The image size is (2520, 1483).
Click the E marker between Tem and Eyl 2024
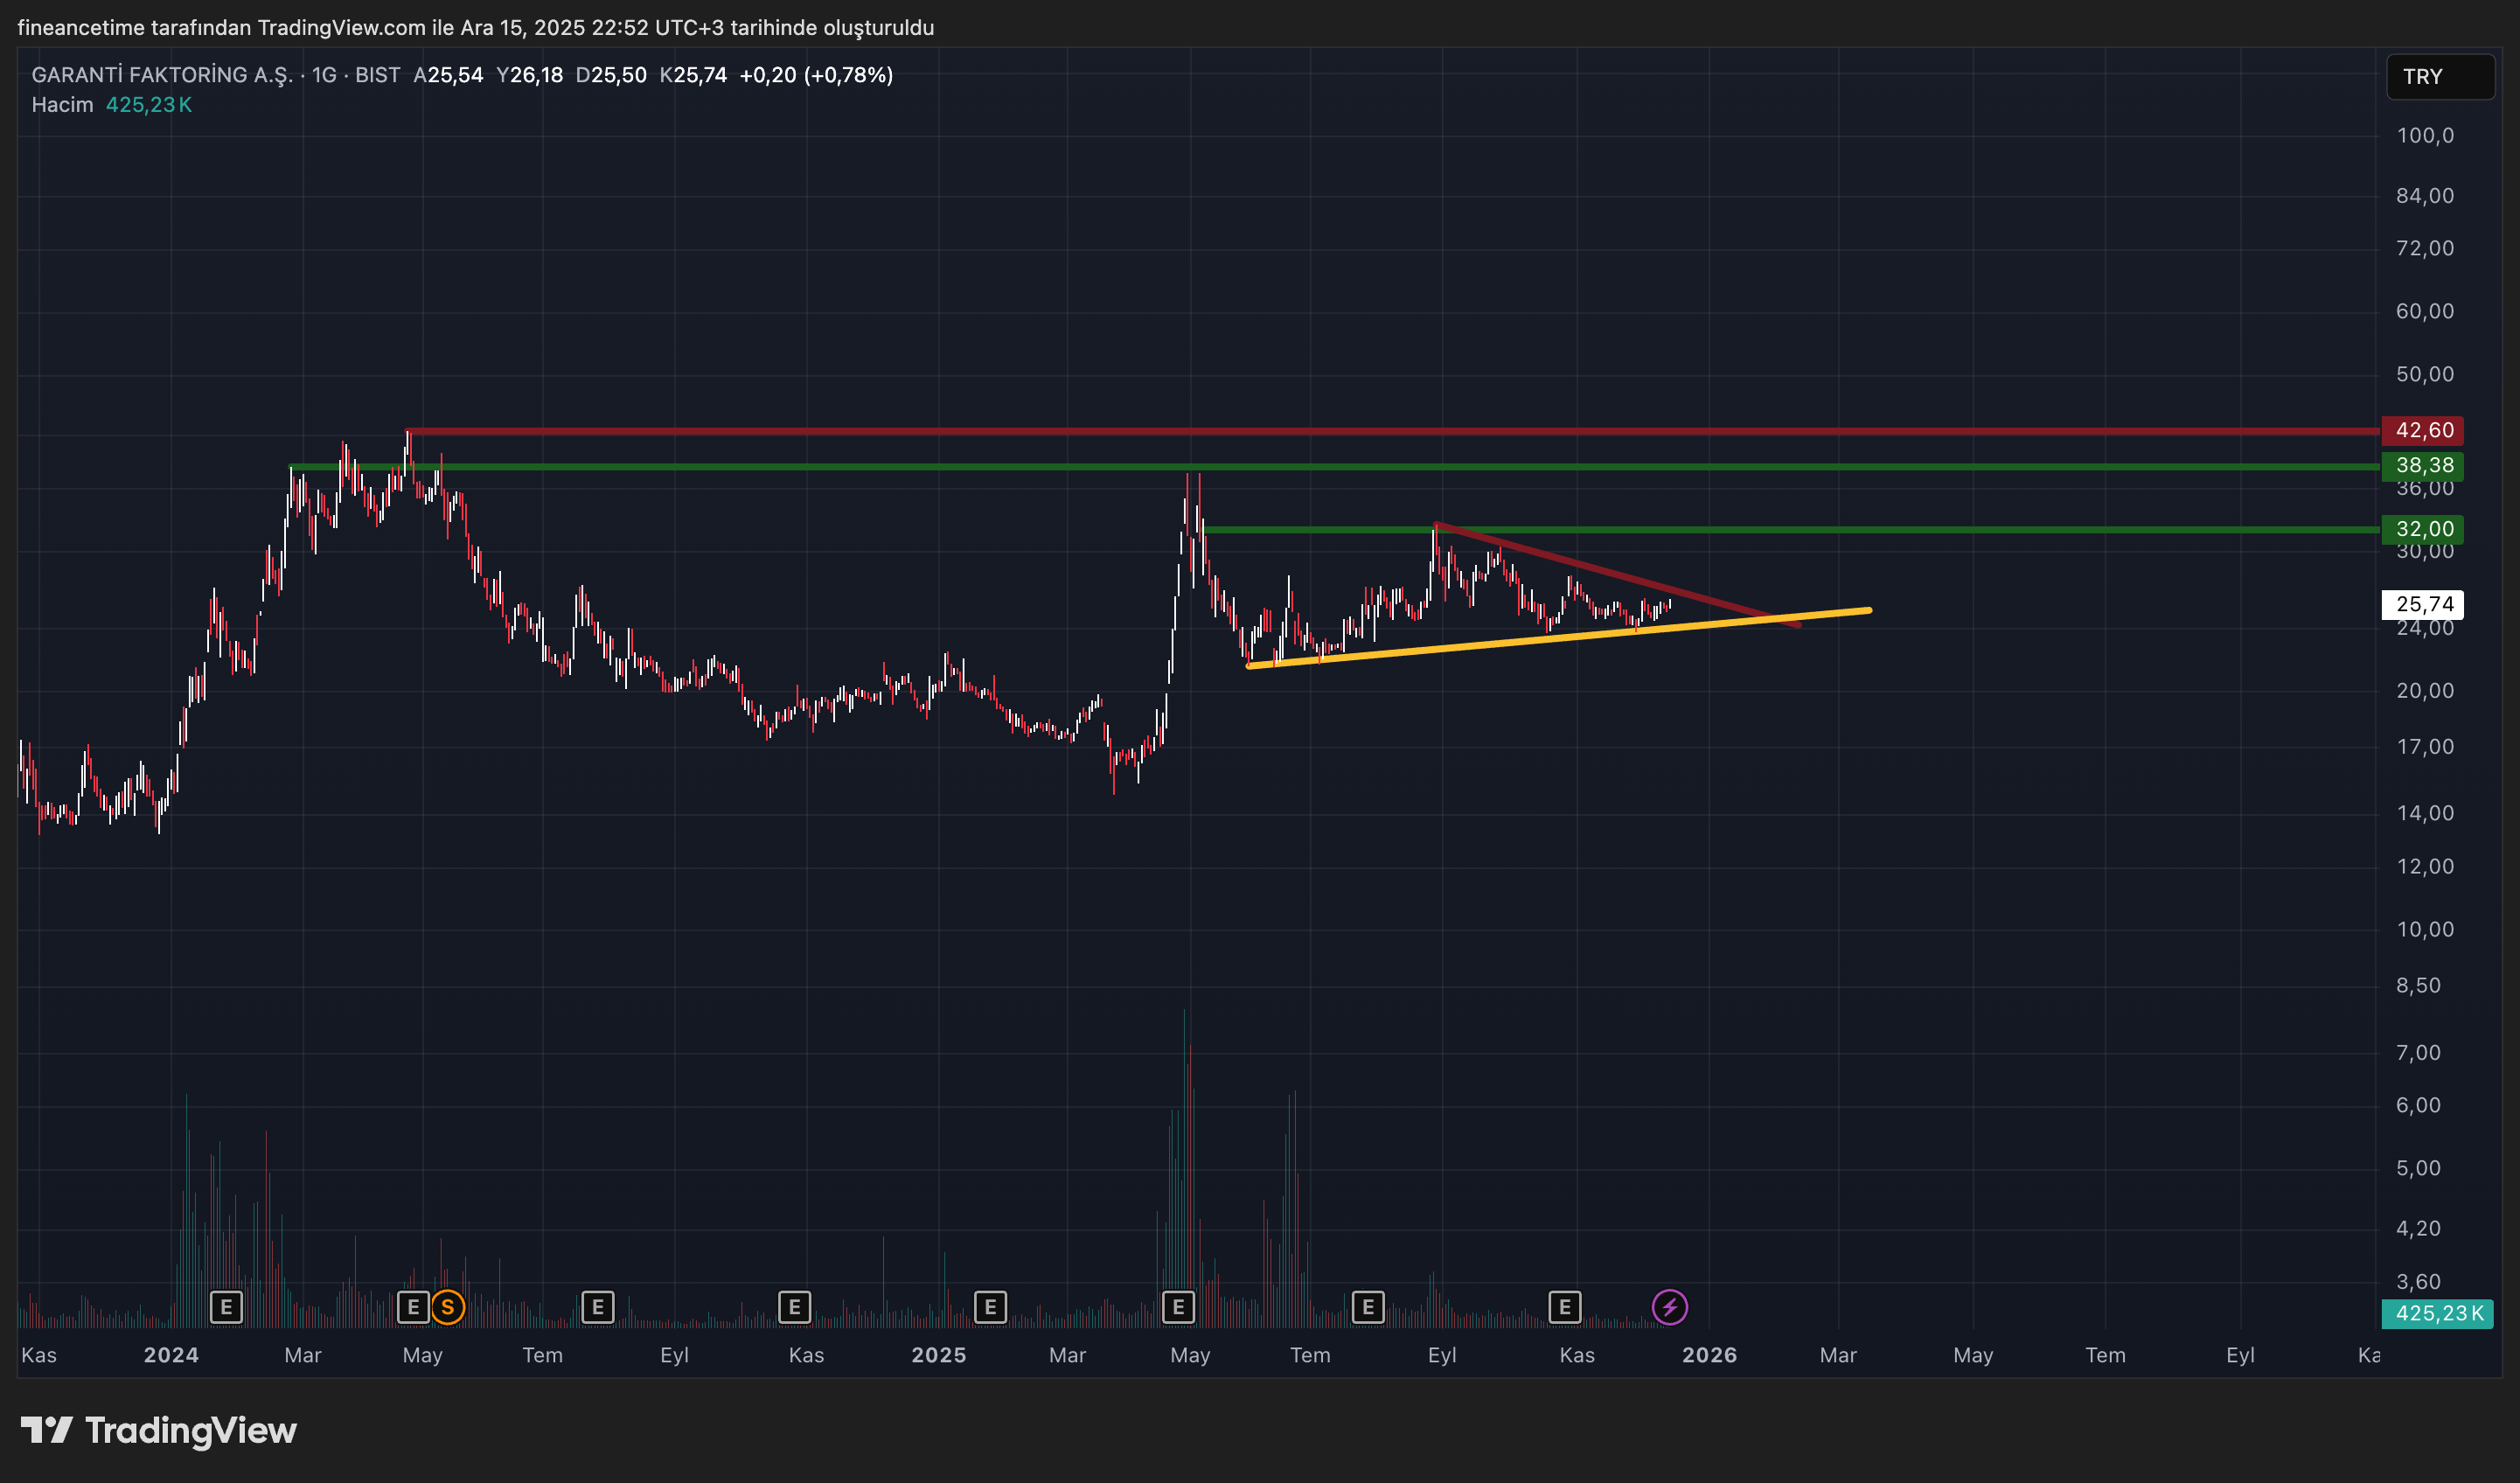(x=597, y=1306)
